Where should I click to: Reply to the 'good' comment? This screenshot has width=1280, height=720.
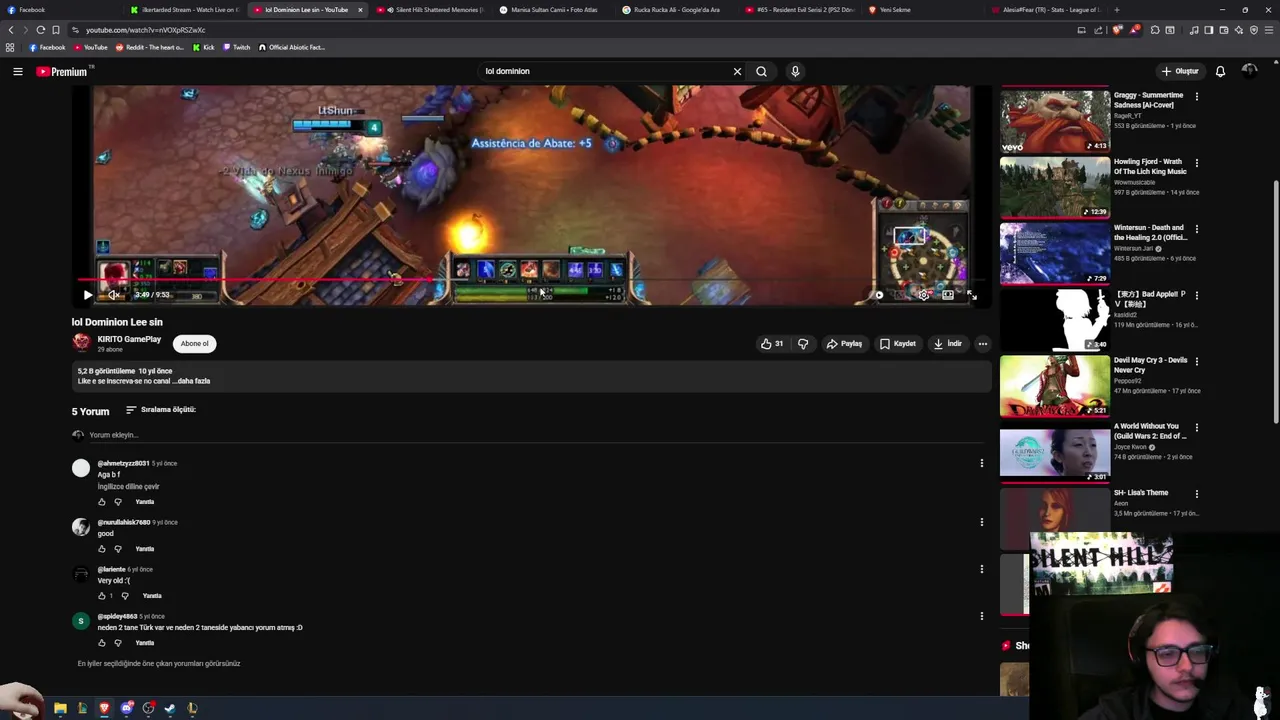click(145, 549)
